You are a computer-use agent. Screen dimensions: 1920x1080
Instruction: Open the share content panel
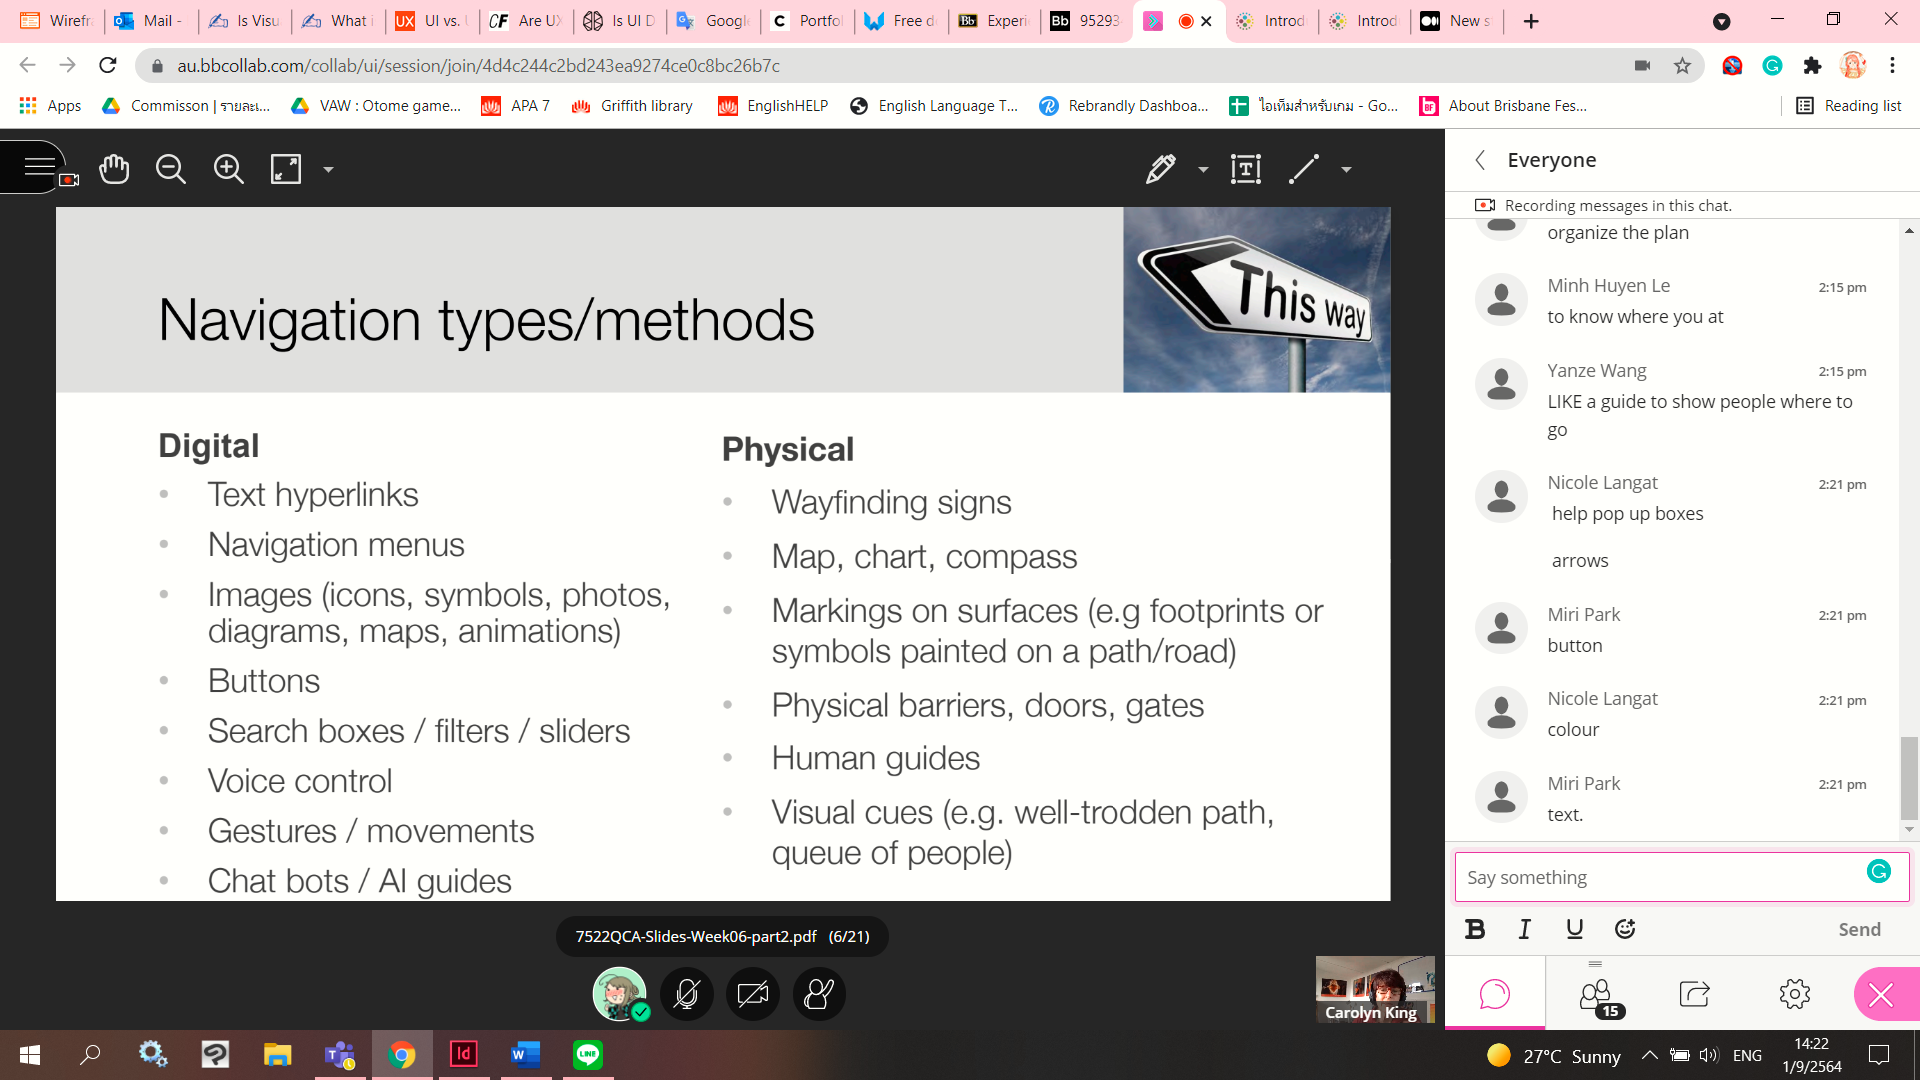1694,994
